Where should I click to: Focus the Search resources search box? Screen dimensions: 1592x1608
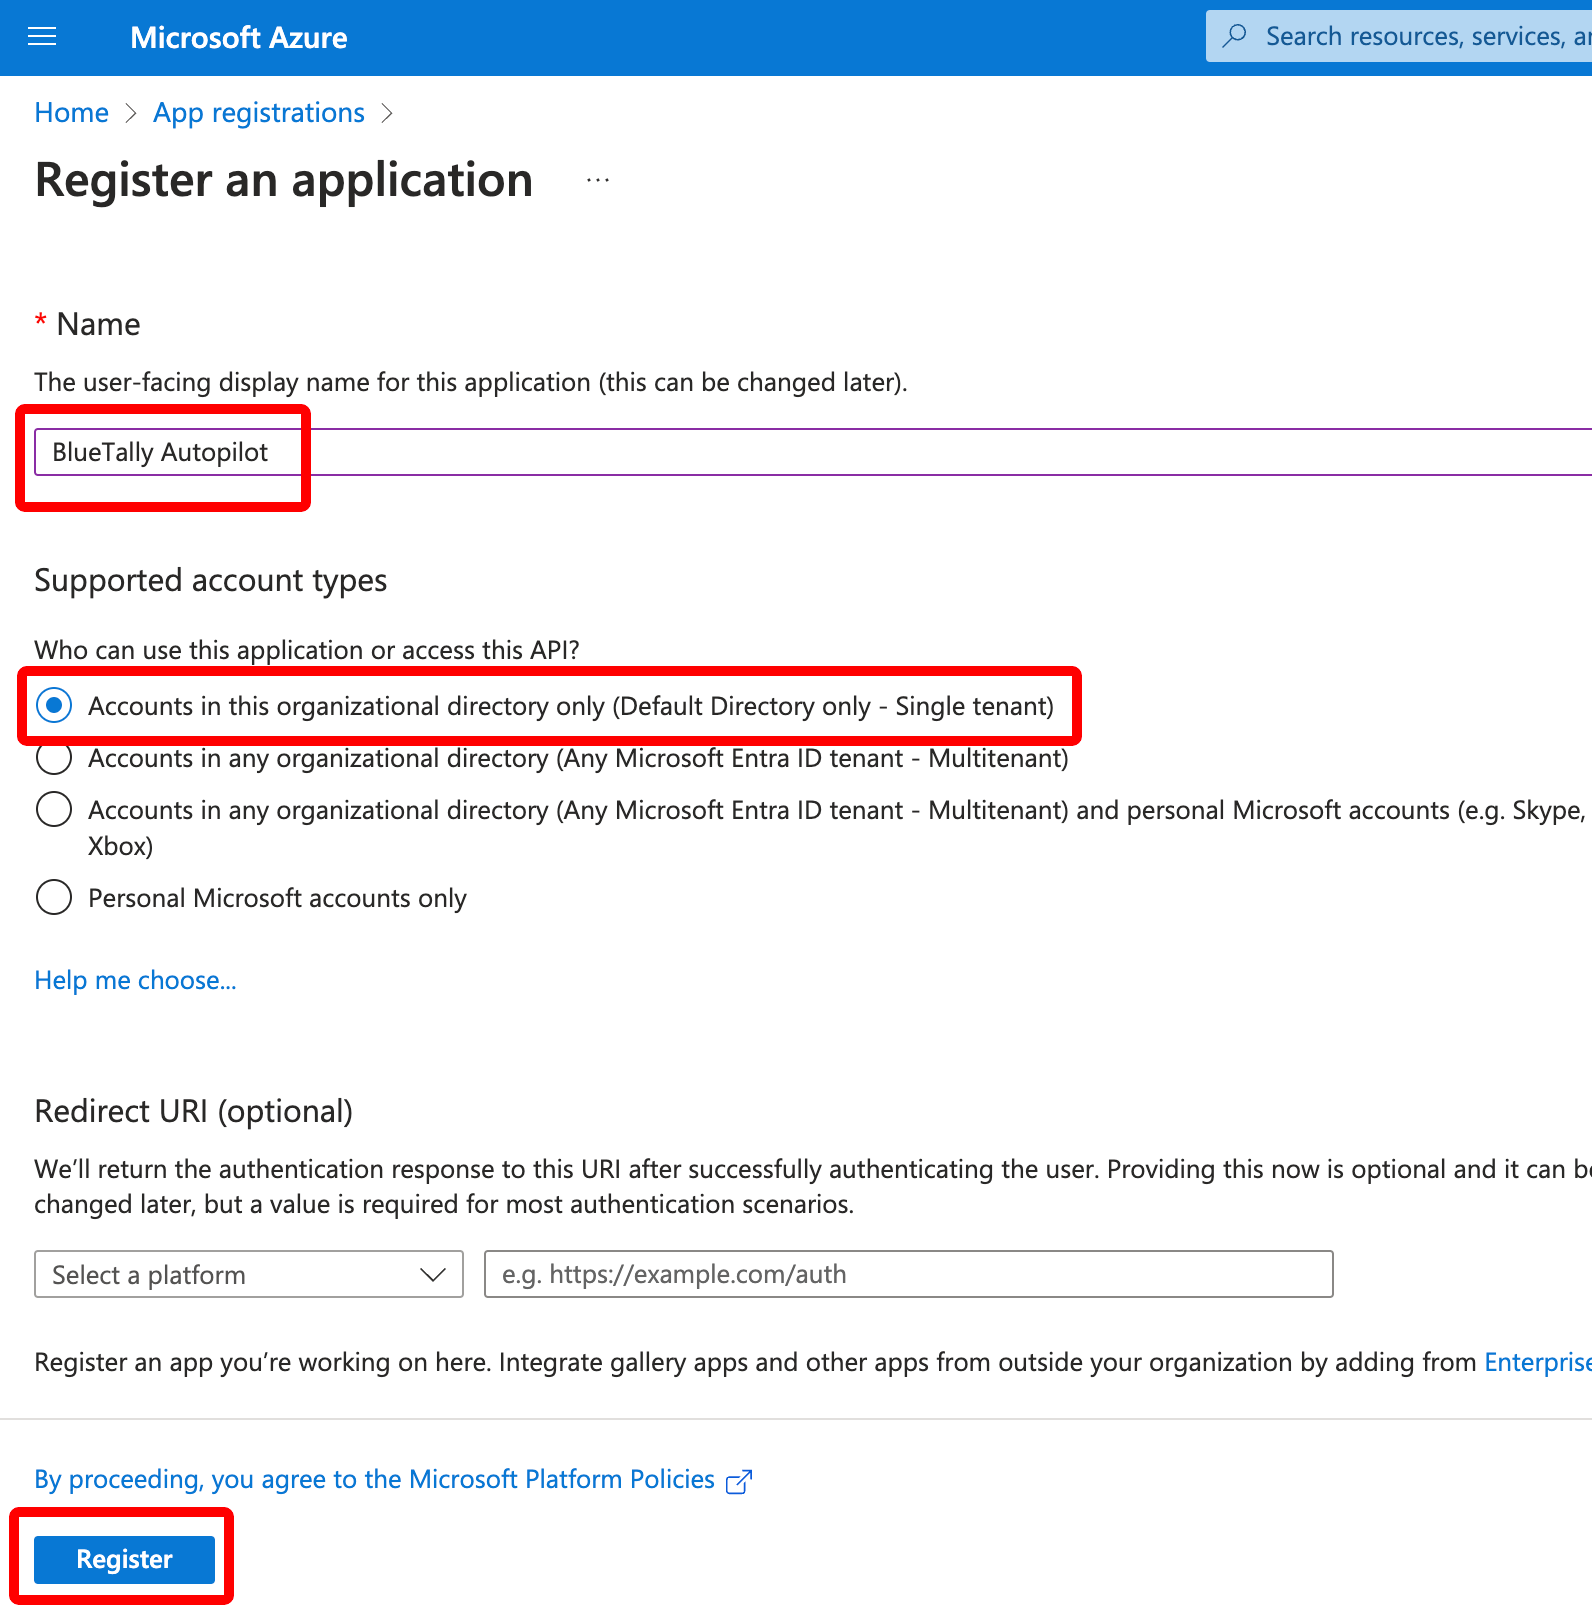pos(1399,36)
